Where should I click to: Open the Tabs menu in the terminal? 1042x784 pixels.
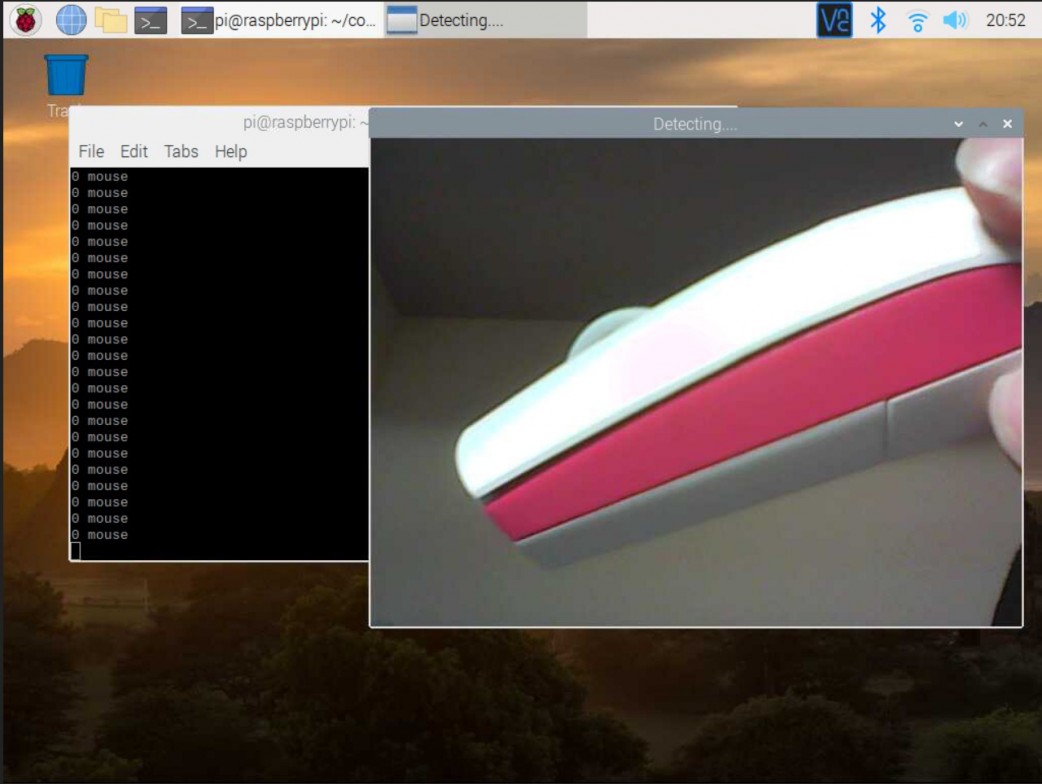pyautogui.click(x=181, y=151)
